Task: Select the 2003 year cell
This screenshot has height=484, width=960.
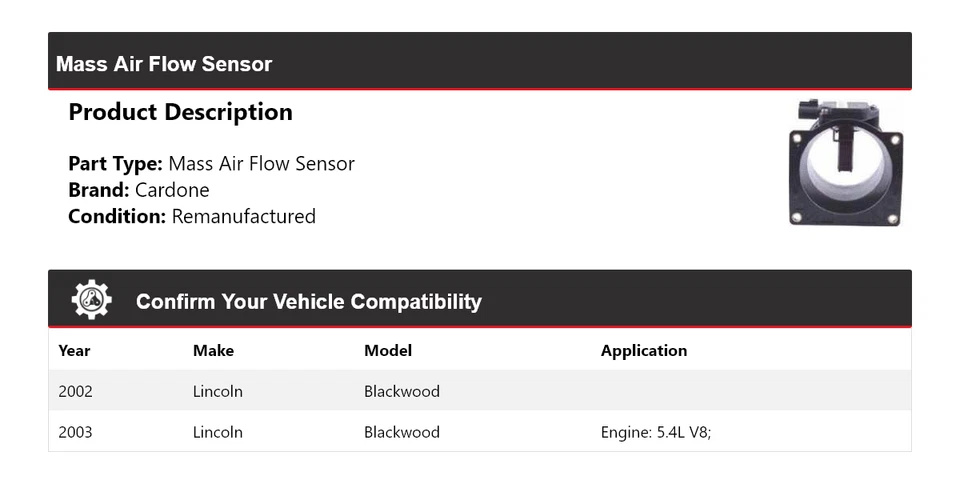Action: pos(75,432)
